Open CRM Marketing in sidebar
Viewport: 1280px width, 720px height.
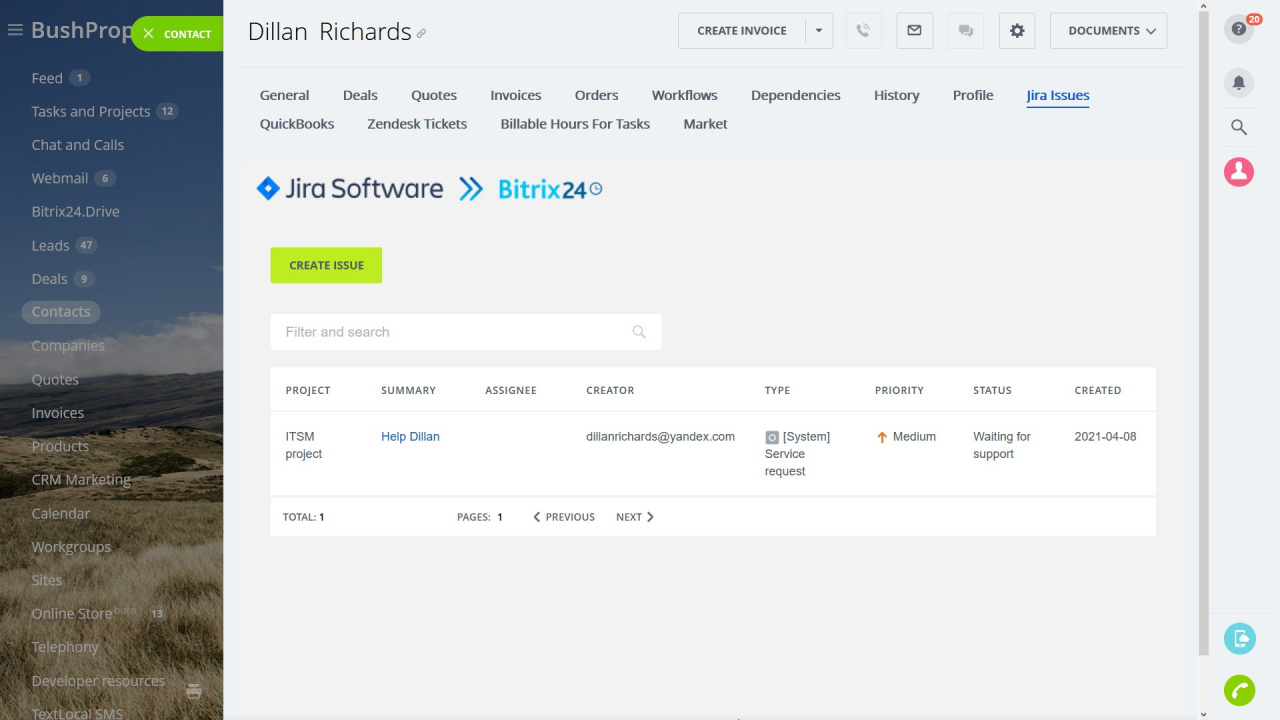81,480
